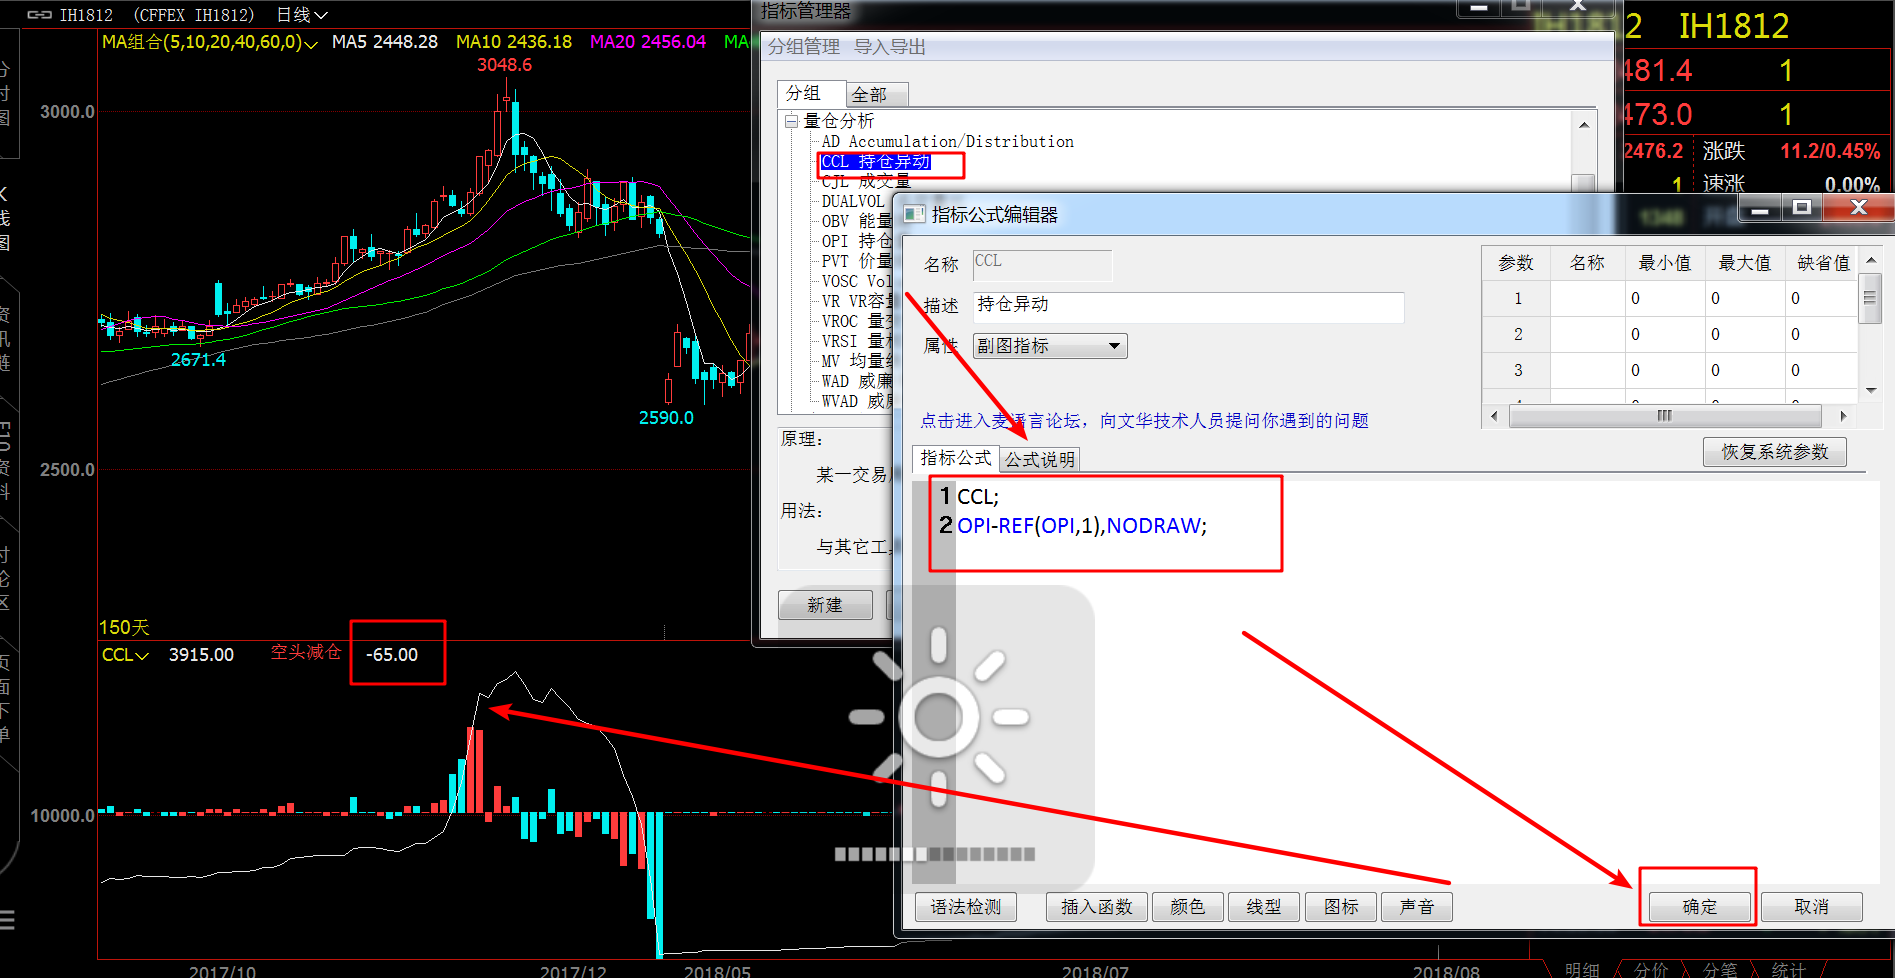
Task: Click the 声音 button
Action: click(x=1417, y=907)
